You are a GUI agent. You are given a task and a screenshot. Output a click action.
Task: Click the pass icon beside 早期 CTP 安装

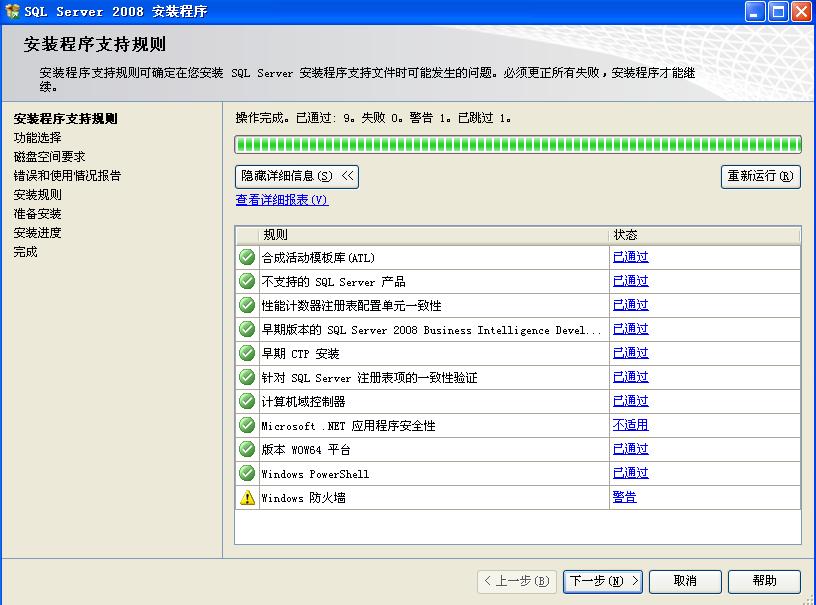[x=246, y=353]
